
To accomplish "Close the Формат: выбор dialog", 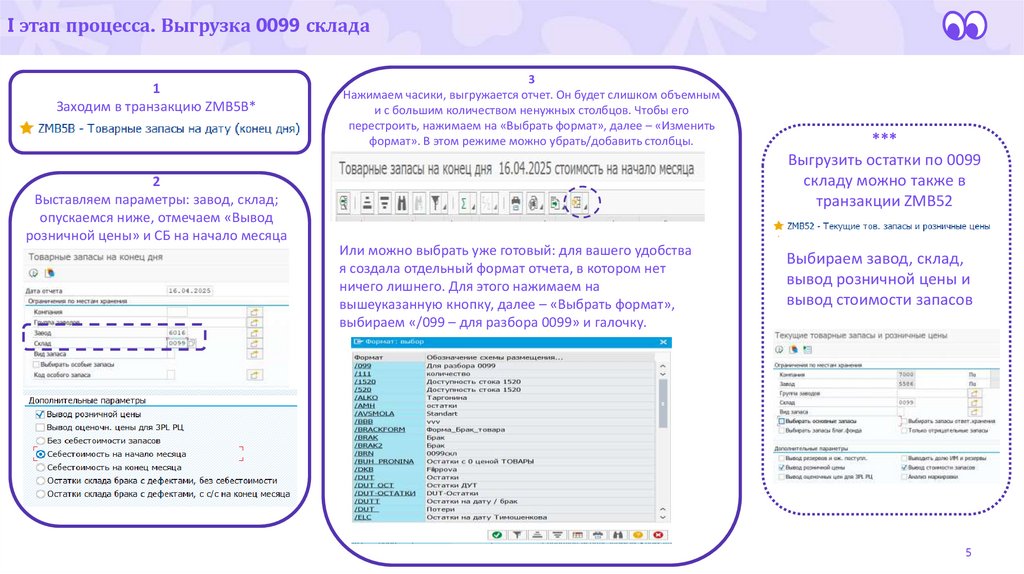I will pos(664,342).
